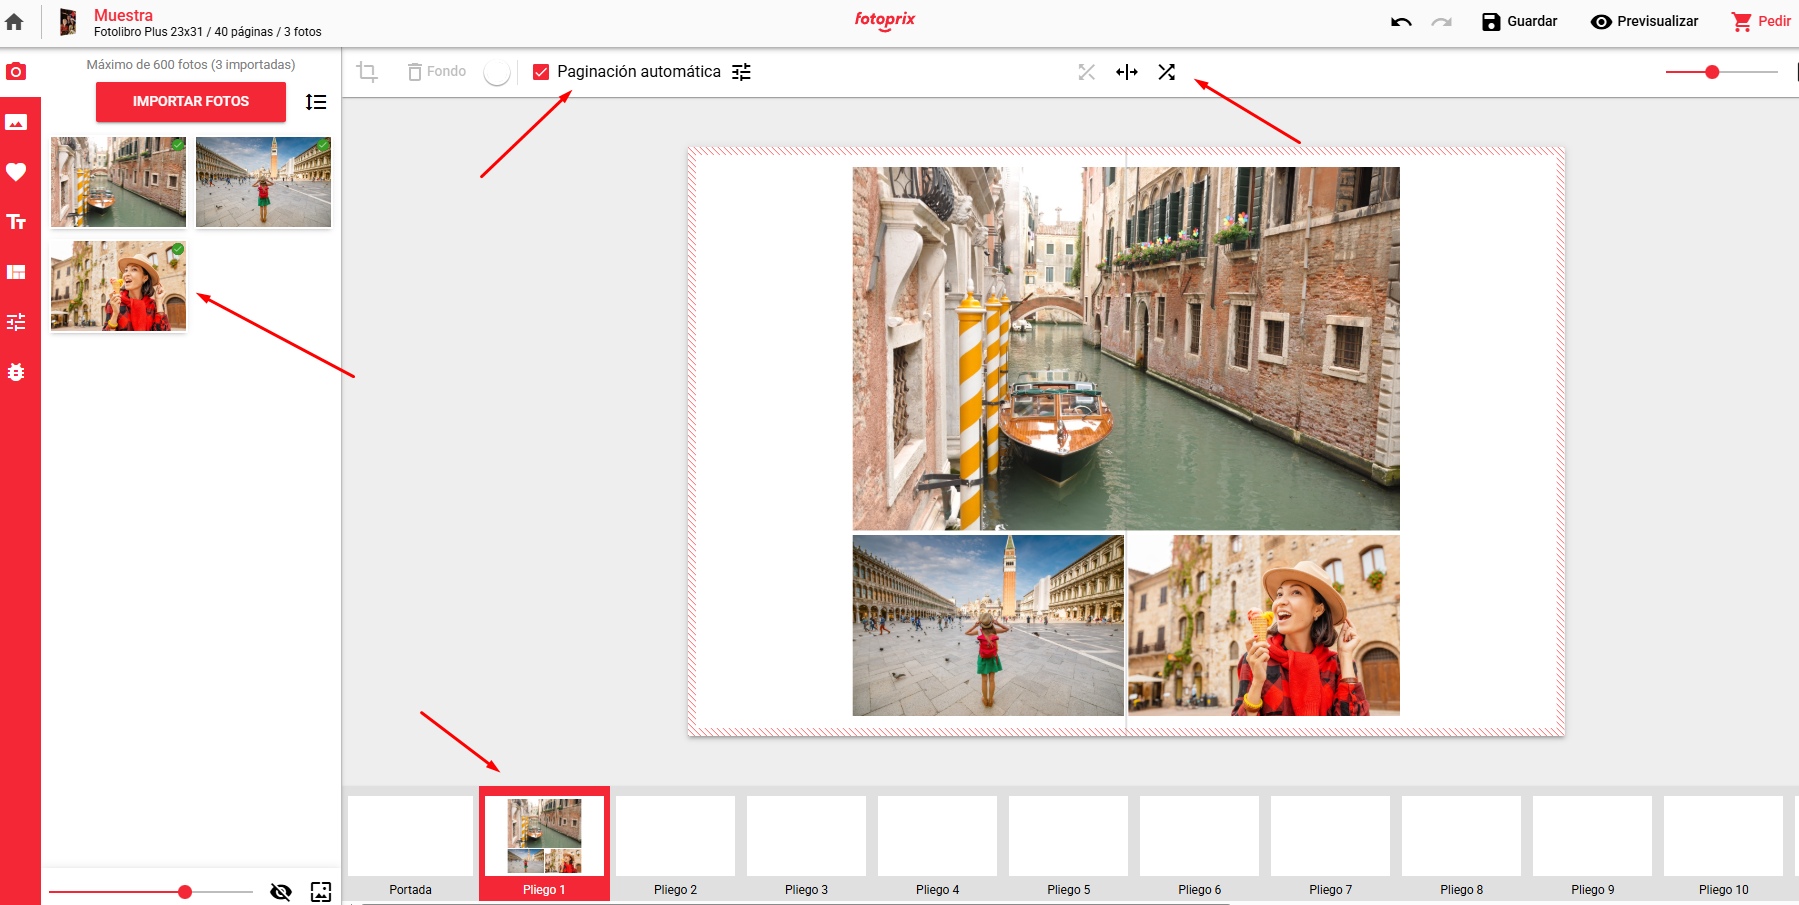Image resolution: width=1799 pixels, height=905 pixels.
Task: Toggle hide used photos eye icon
Action: point(281,892)
